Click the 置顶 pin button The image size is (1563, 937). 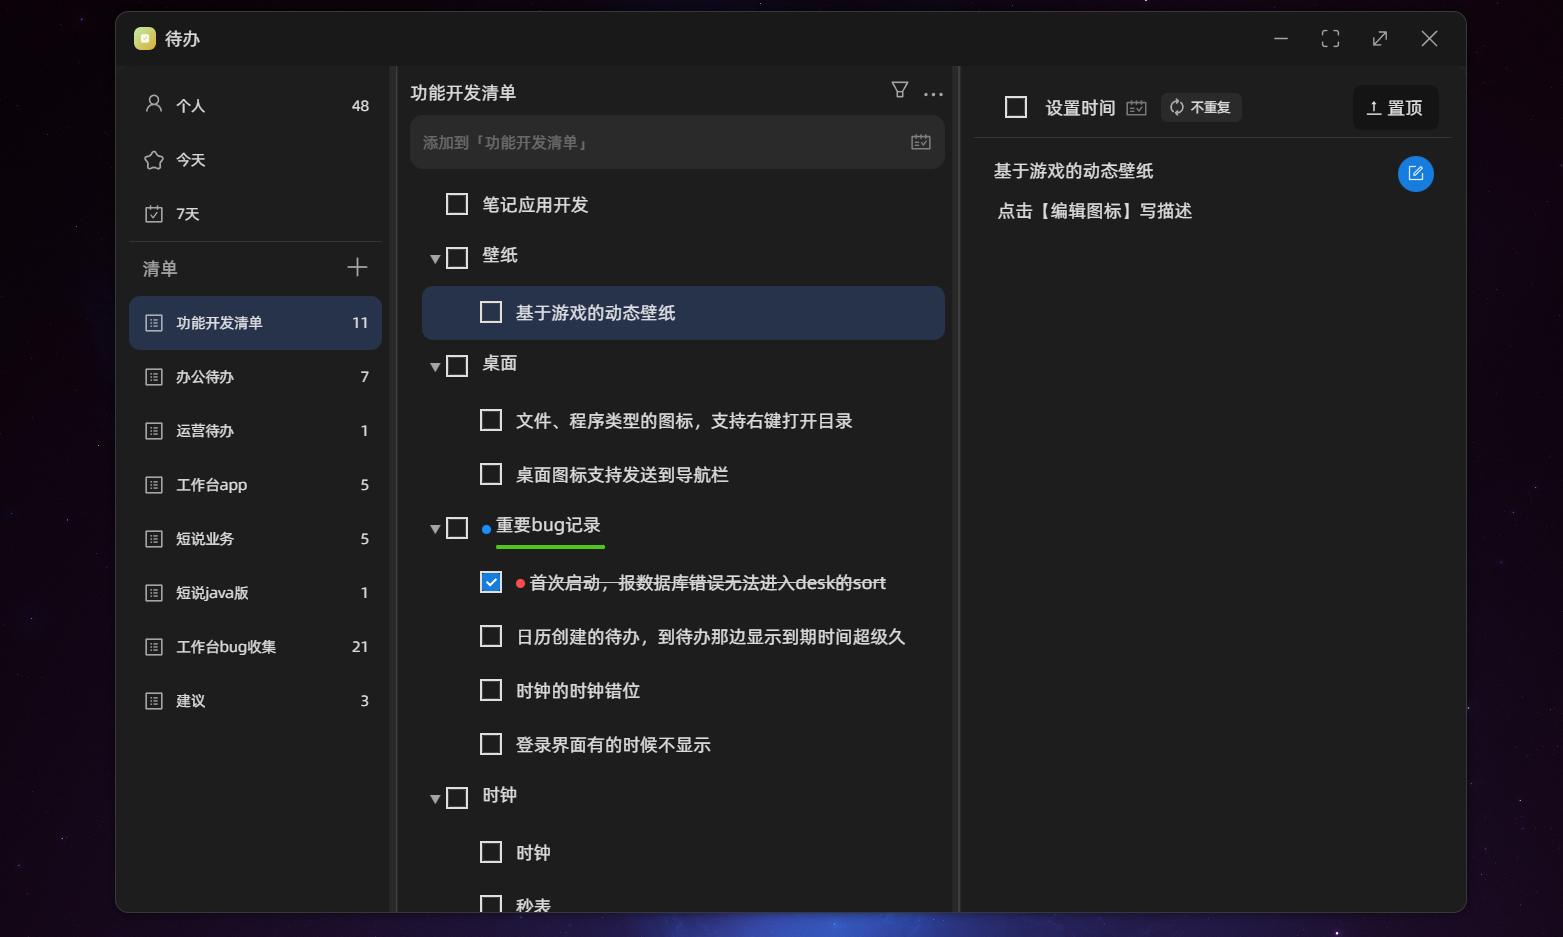click(1395, 107)
